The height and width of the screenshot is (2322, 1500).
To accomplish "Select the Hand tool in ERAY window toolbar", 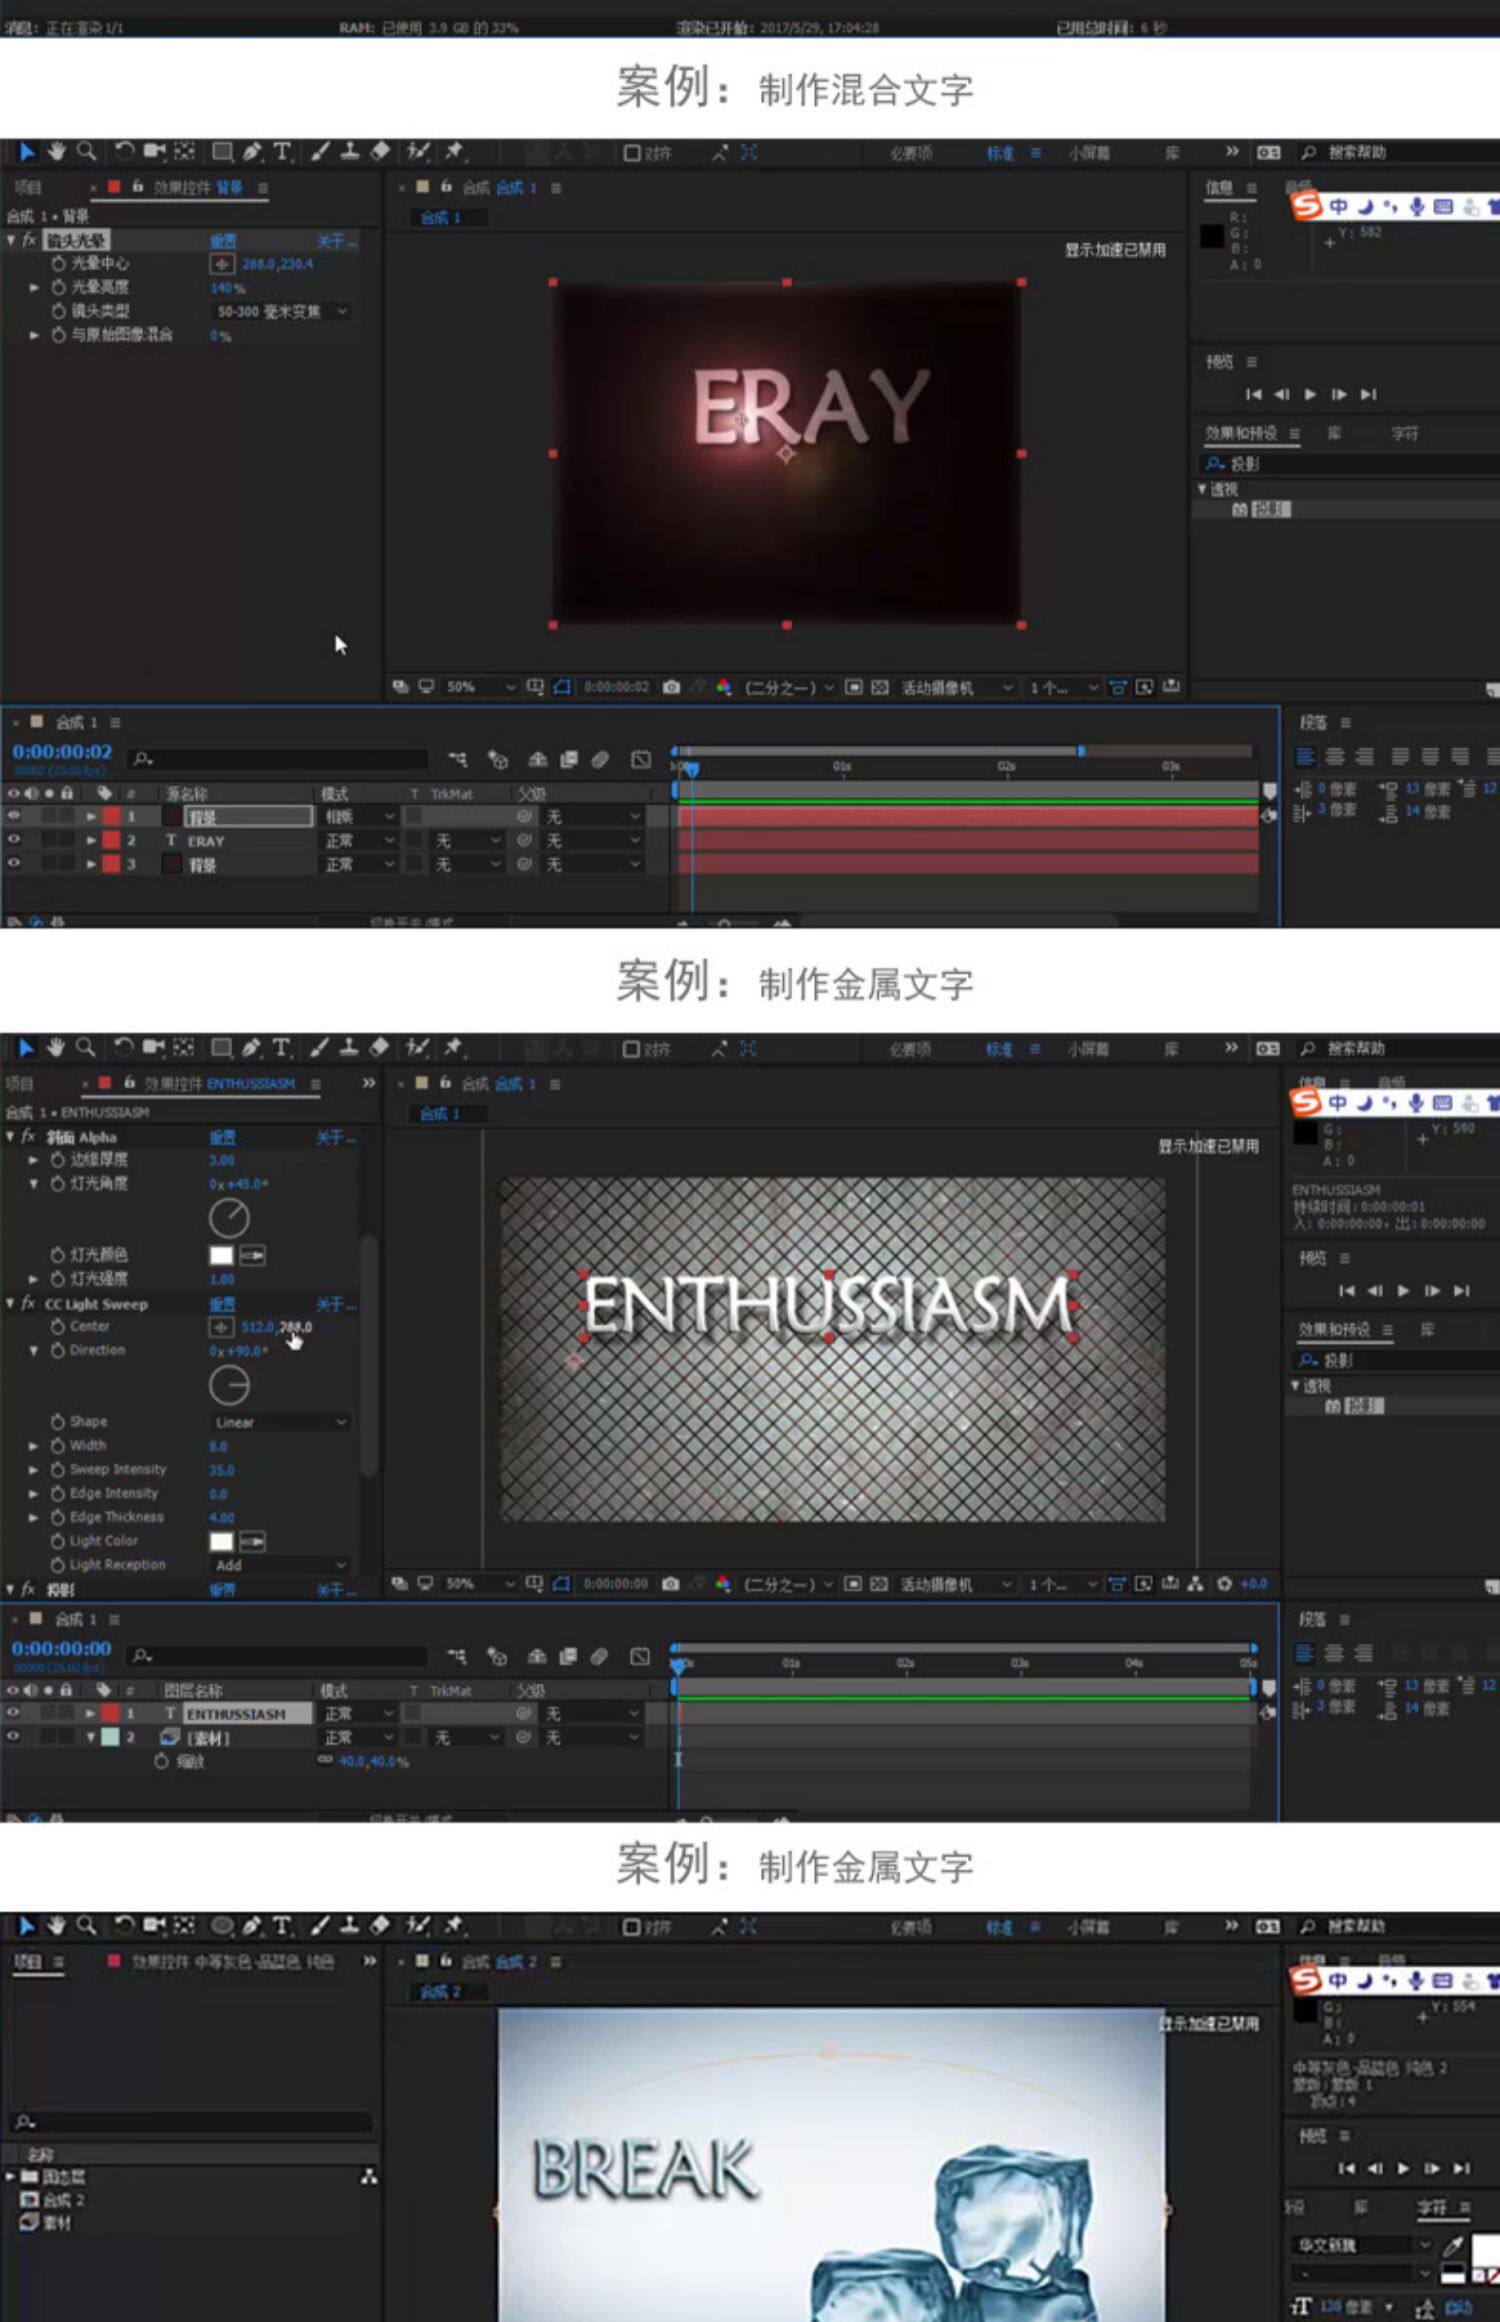I will 56,151.
